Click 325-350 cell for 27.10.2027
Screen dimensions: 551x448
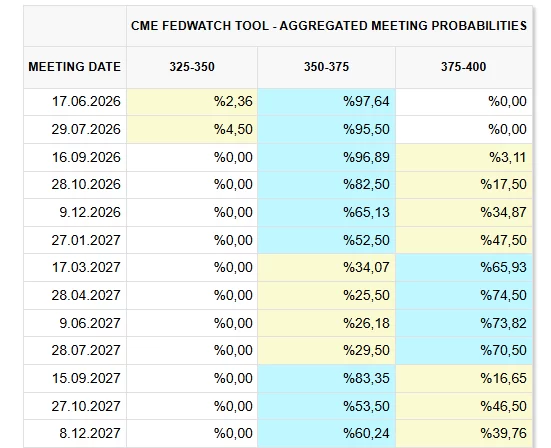[192, 407]
